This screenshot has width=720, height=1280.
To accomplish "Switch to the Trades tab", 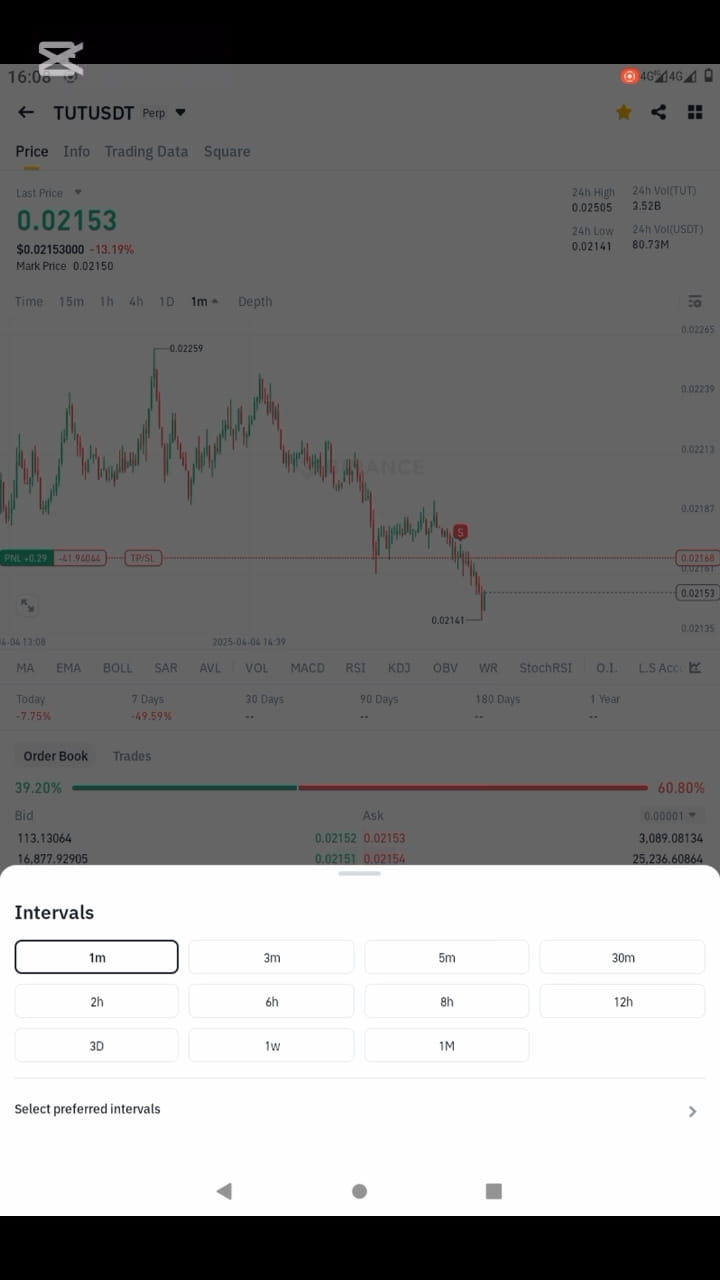I will [x=132, y=756].
